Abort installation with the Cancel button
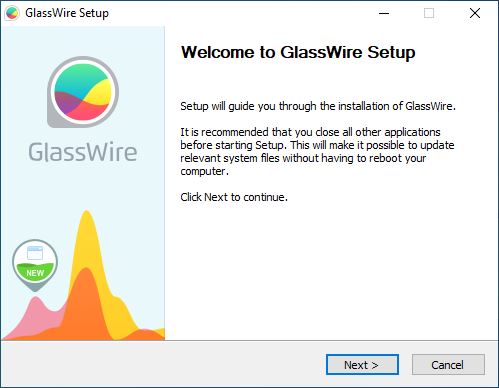Screen dimensions: 499x388 point(448,365)
